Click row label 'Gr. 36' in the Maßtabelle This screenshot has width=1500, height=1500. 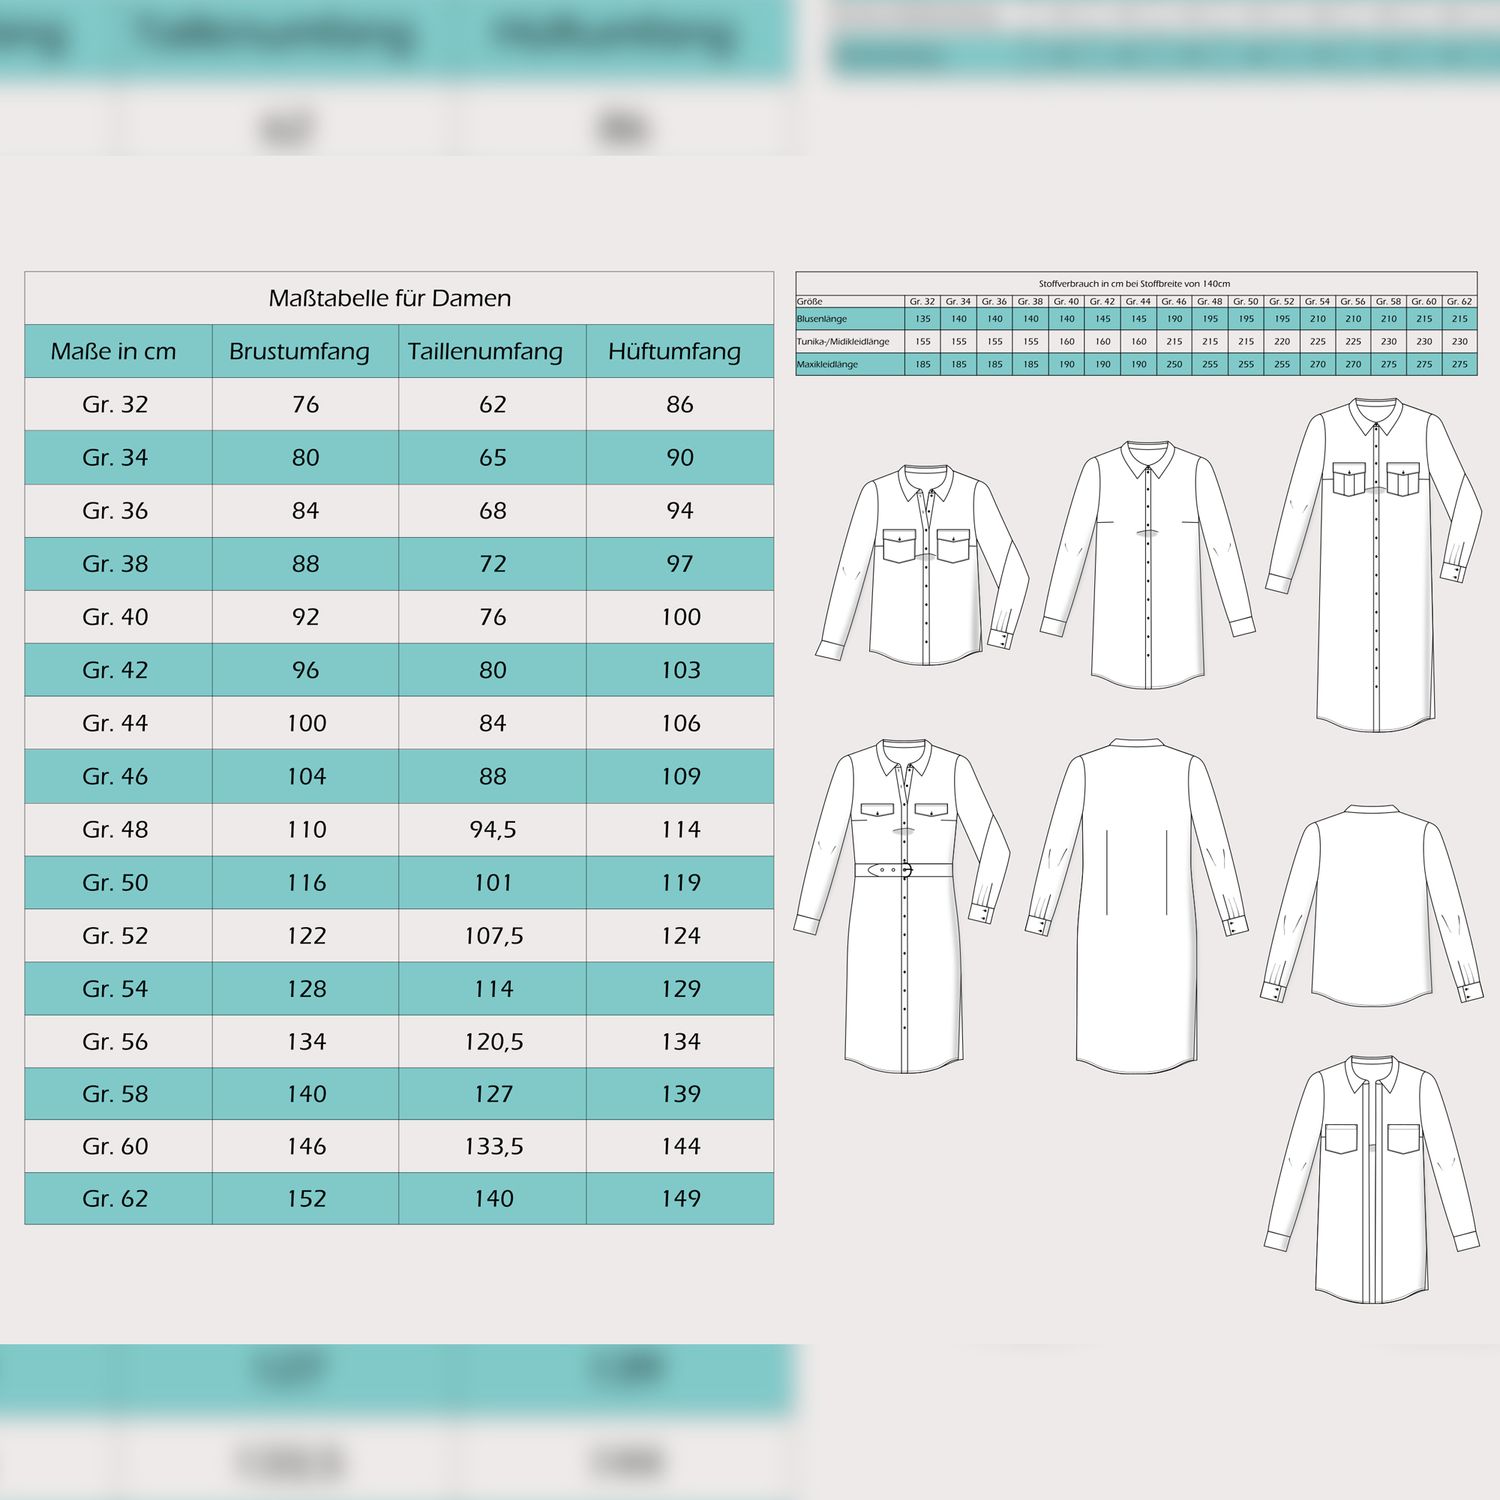(x=115, y=510)
